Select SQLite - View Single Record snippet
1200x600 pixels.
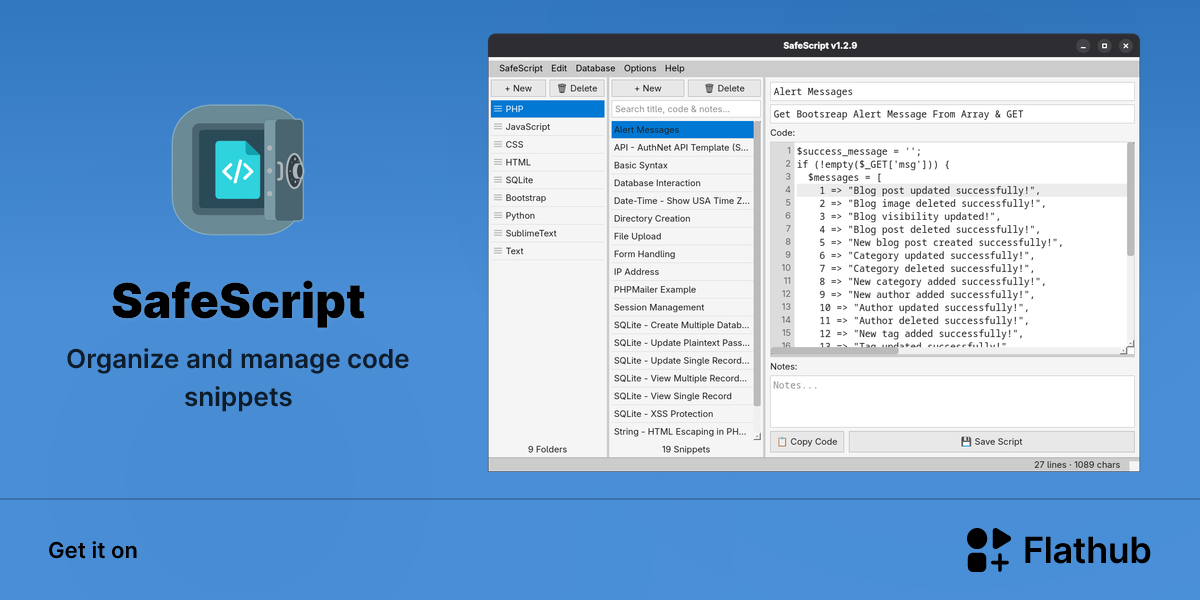tap(682, 396)
